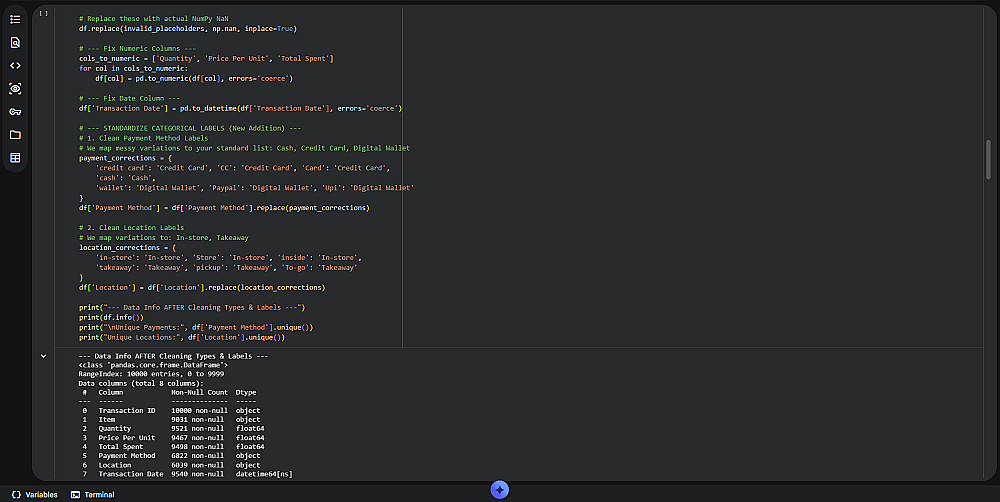Launch the Gemini sparkle assistant button
Screen dimensions: 1000x502
click(x=499, y=490)
